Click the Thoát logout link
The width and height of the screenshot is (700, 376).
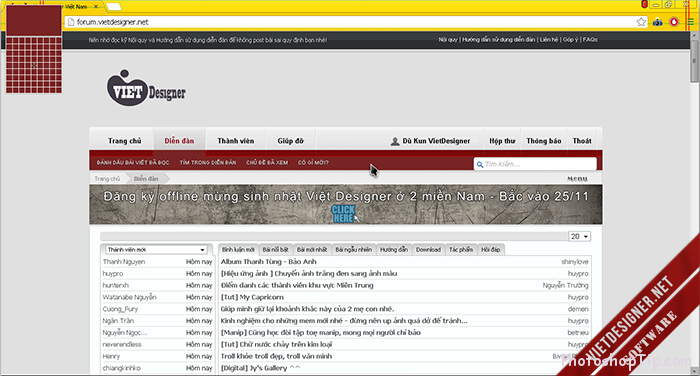(x=582, y=141)
